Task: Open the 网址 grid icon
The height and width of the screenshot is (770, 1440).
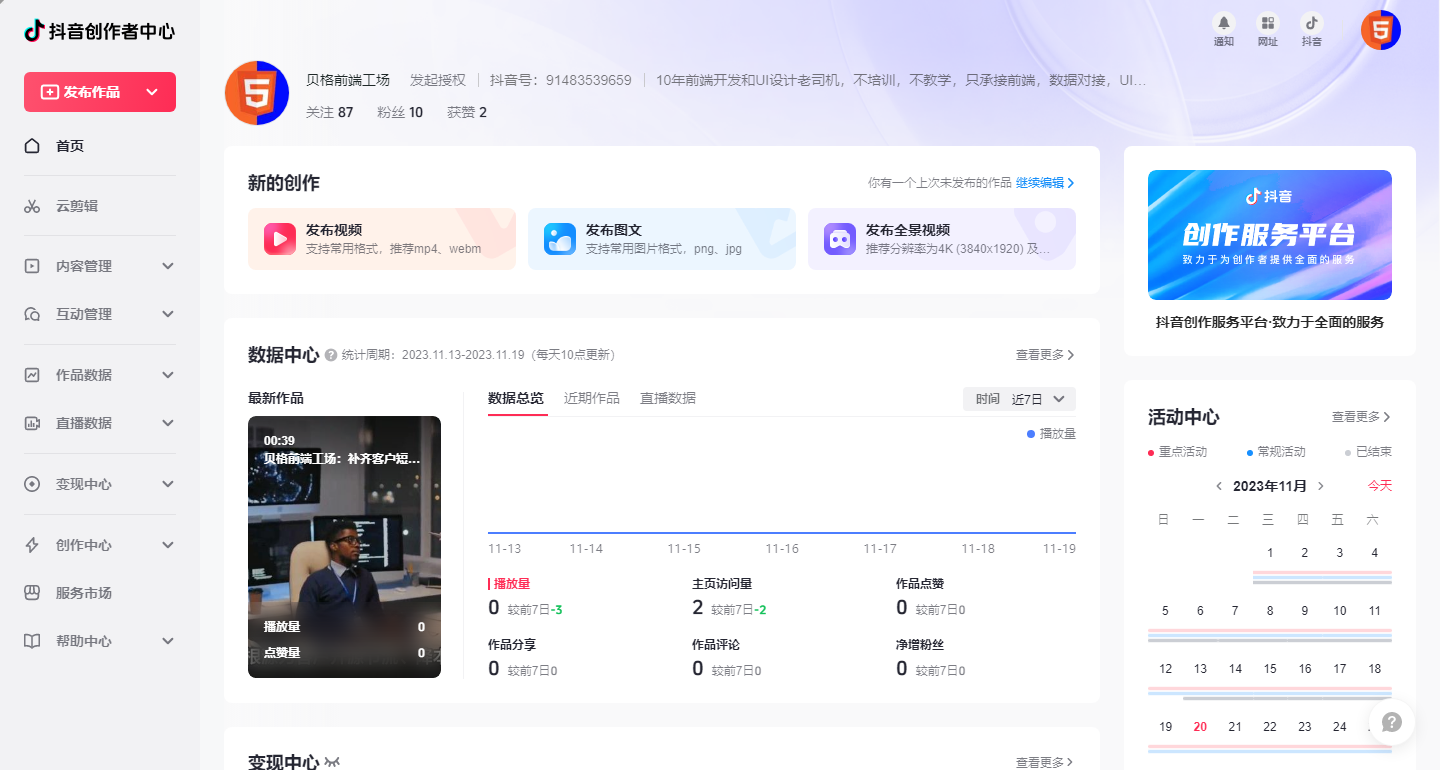Action: 1267,23
